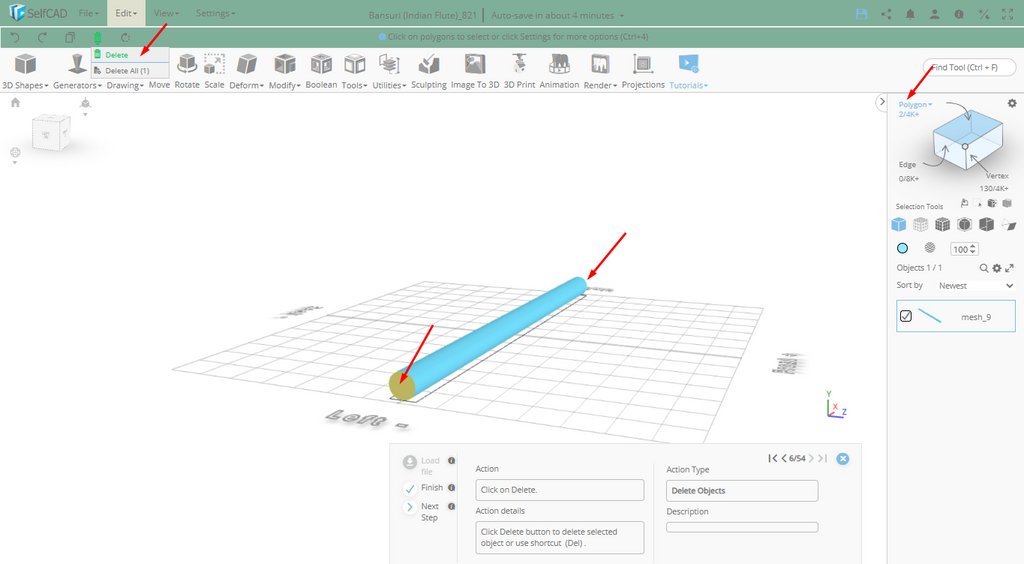The height and width of the screenshot is (564, 1024).
Task: Click Delete in the Edit menu
Action: click(x=116, y=55)
